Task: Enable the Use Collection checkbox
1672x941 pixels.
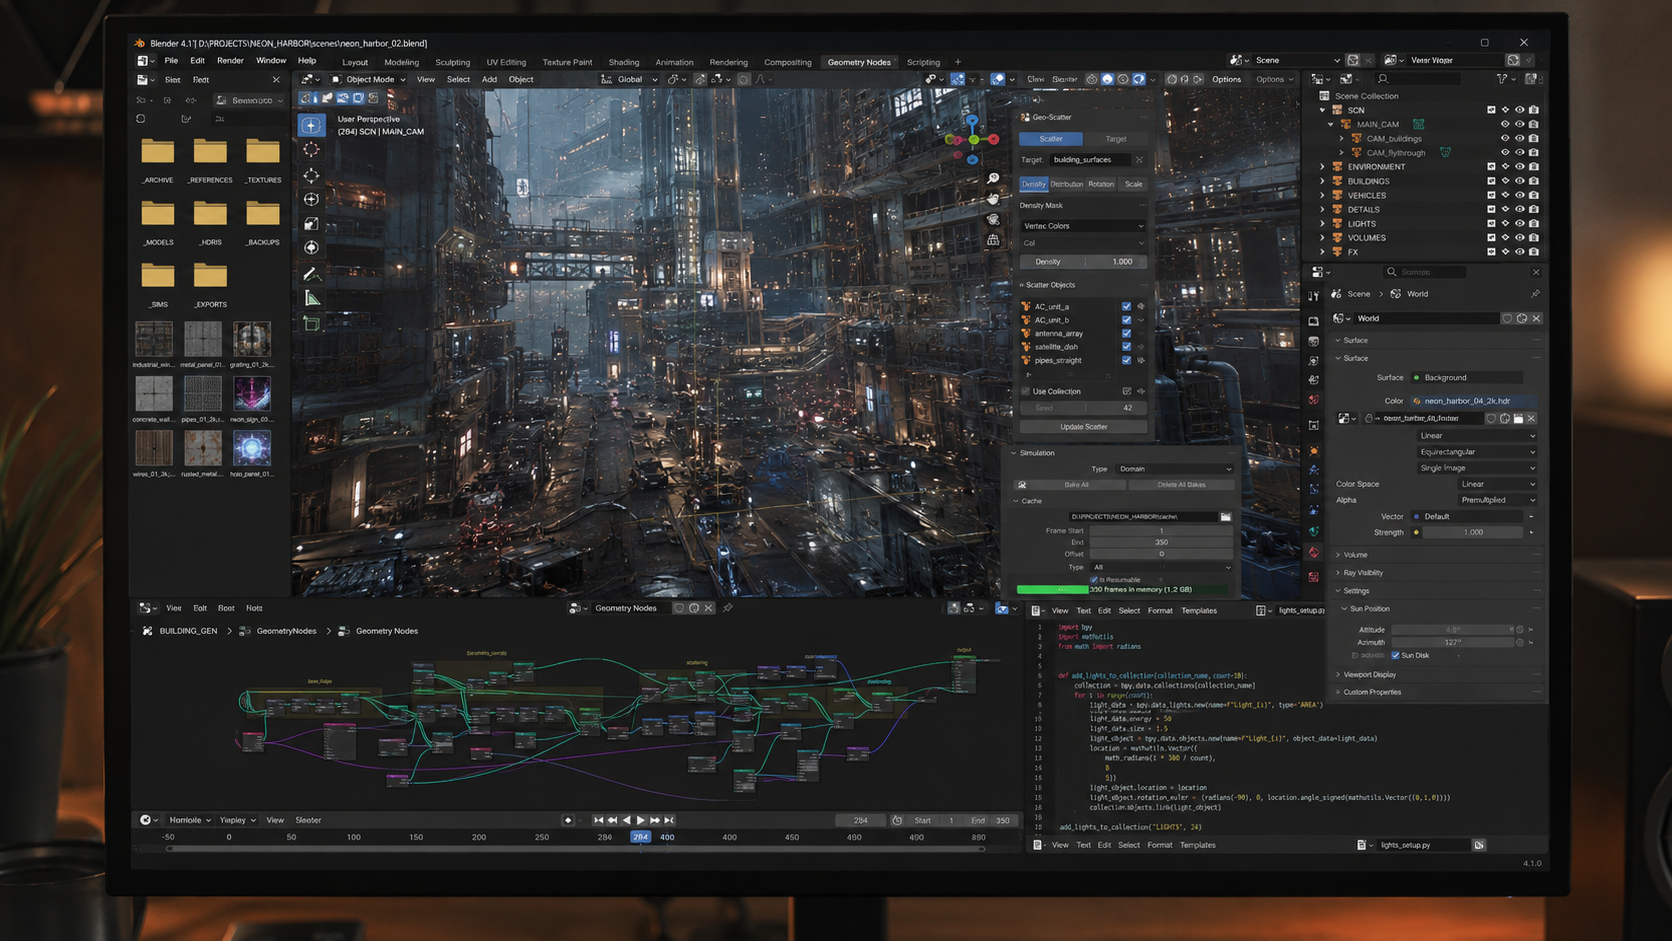Action: (1026, 391)
